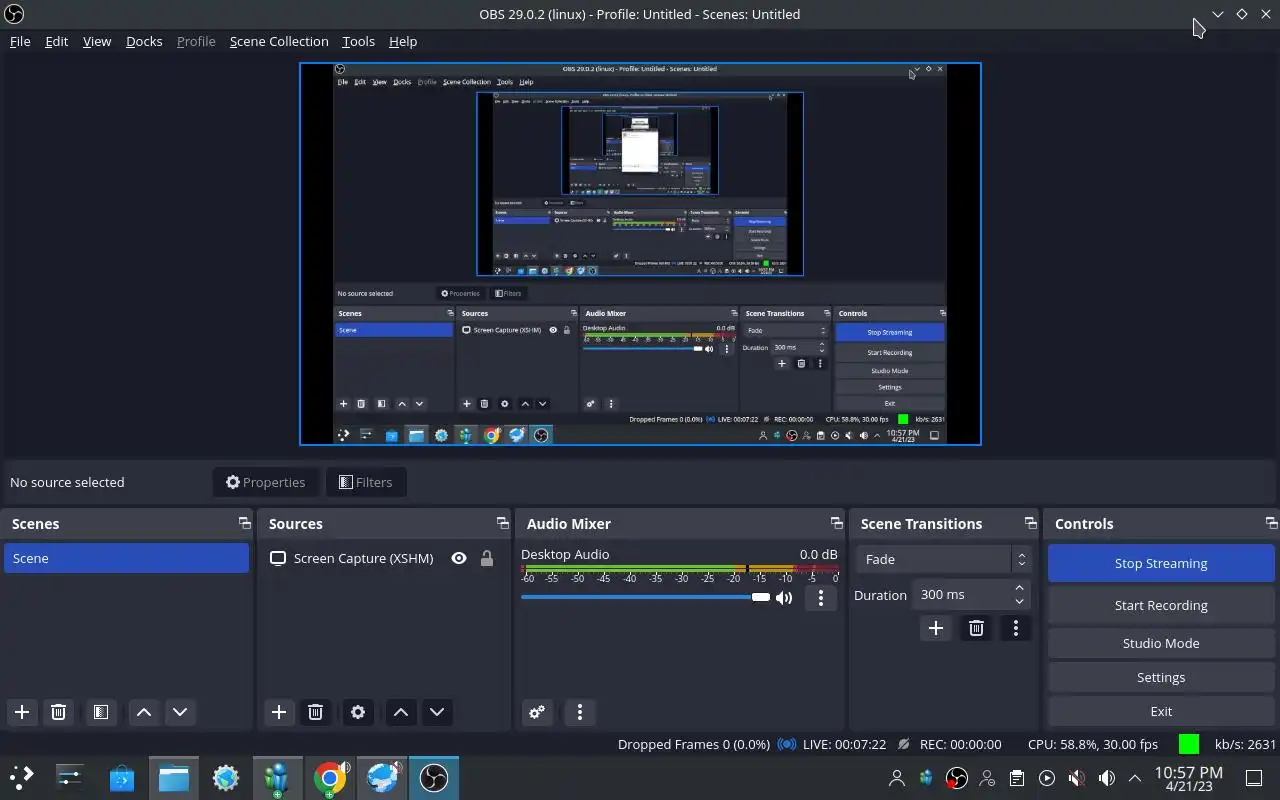Mute Desktop Audio with the speaker icon
This screenshot has height=800, width=1280.
(784, 598)
